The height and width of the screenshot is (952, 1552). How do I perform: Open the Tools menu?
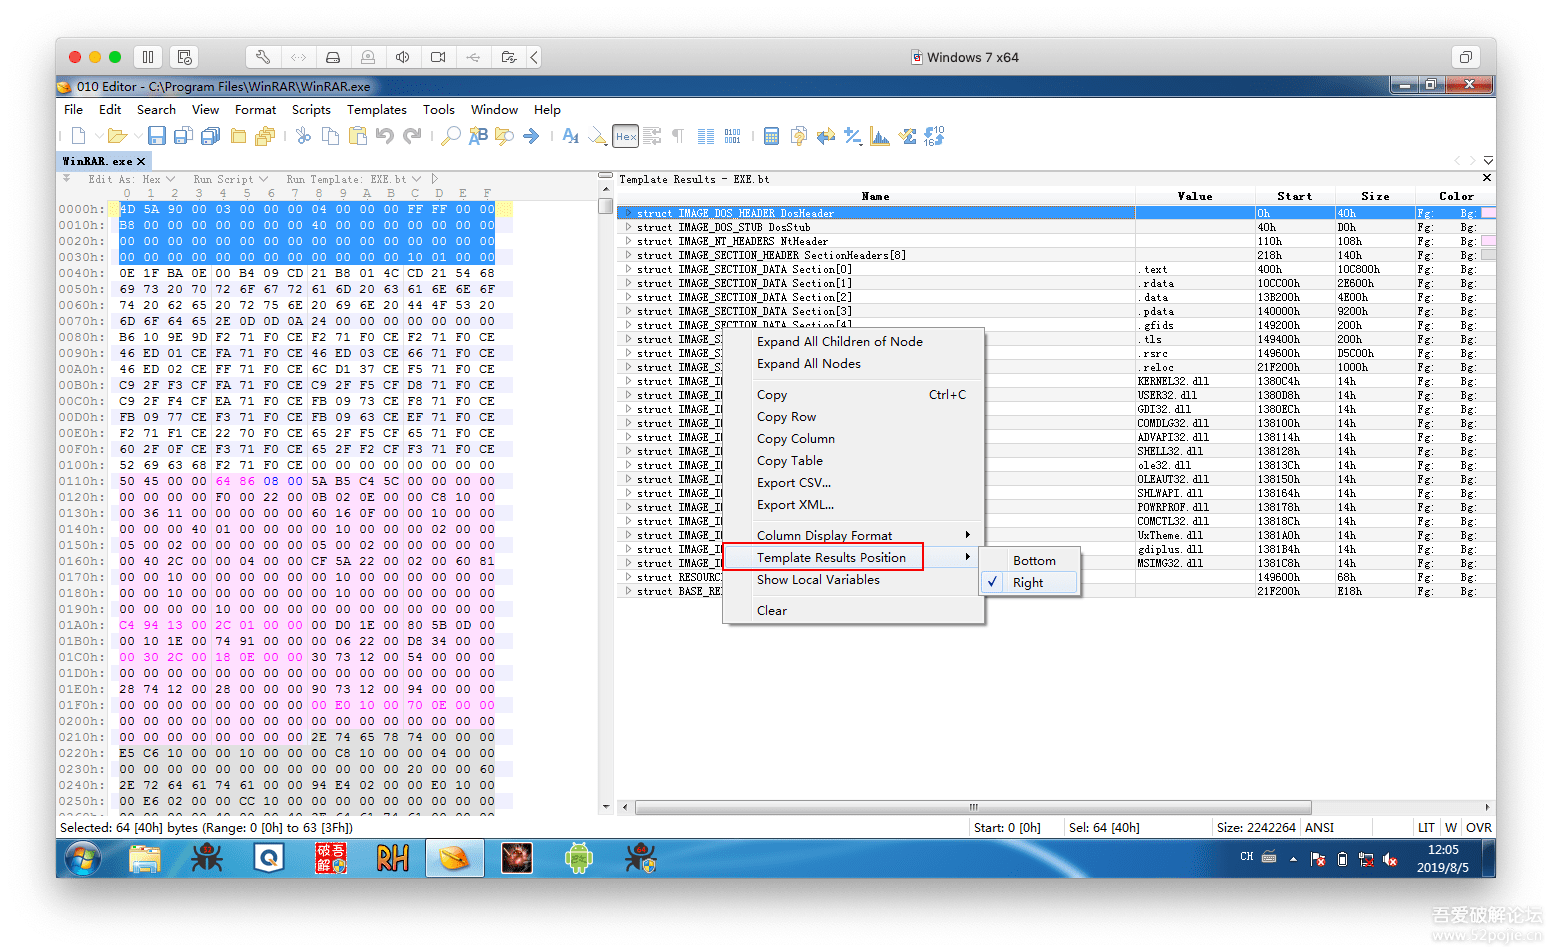tap(438, 110)
